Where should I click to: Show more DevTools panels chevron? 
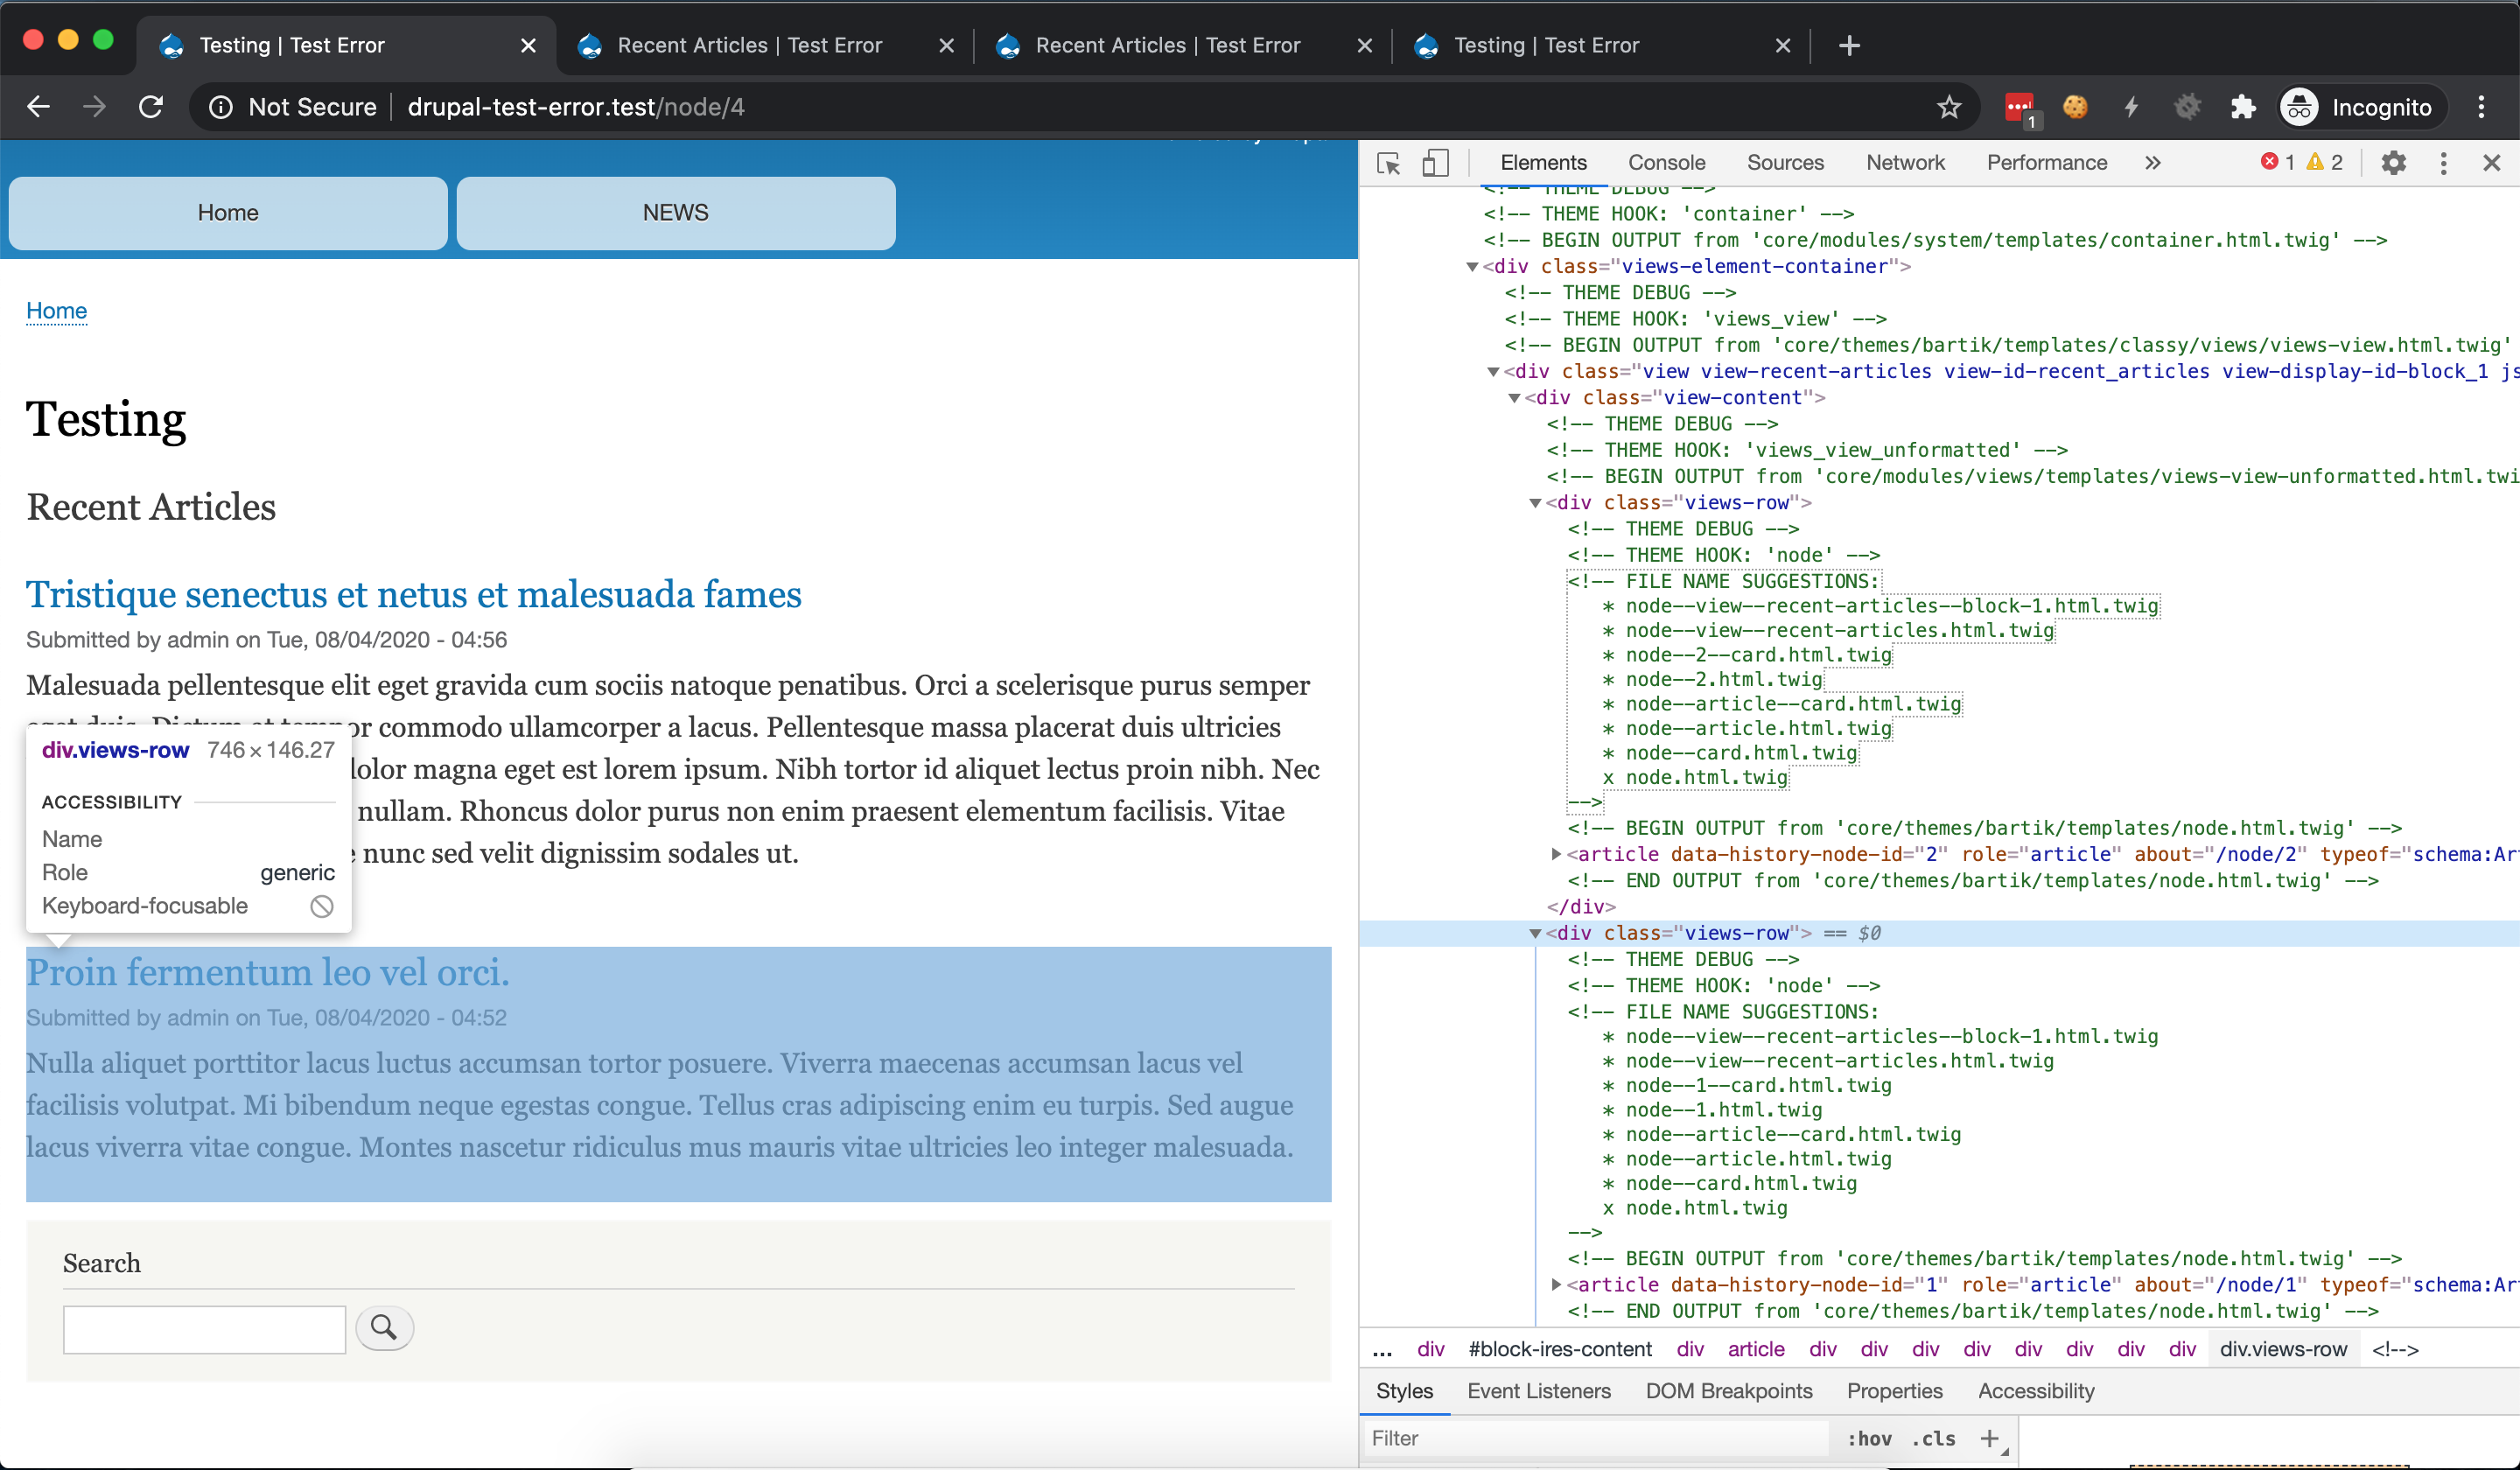coord(2153,163)
